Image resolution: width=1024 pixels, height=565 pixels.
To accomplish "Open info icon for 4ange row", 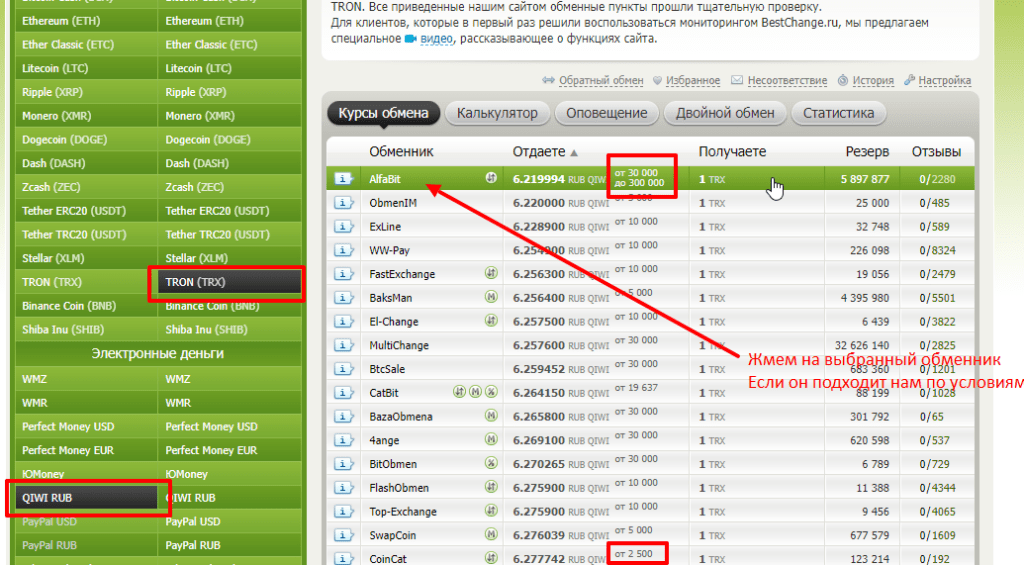I will click(344, 440).
